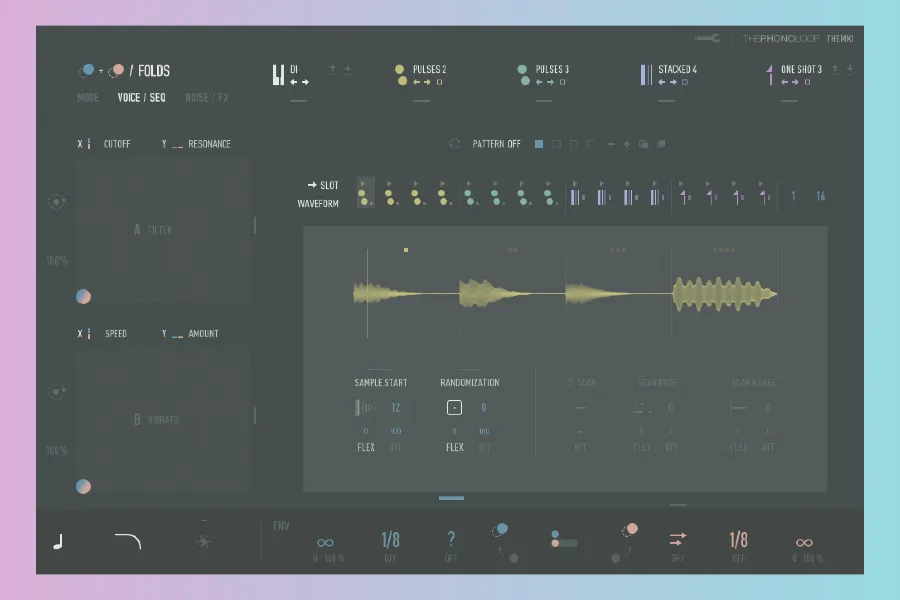The image size is (900, 600).
Task: Open the Folds preset selector
Action: [x=154, y=71]
